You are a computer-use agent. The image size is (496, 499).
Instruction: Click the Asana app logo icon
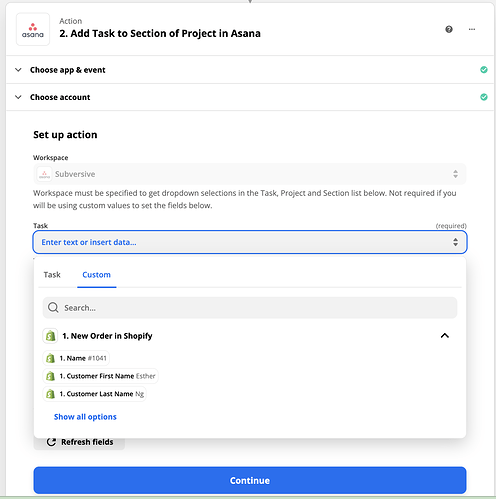click(x=33, y=29)
